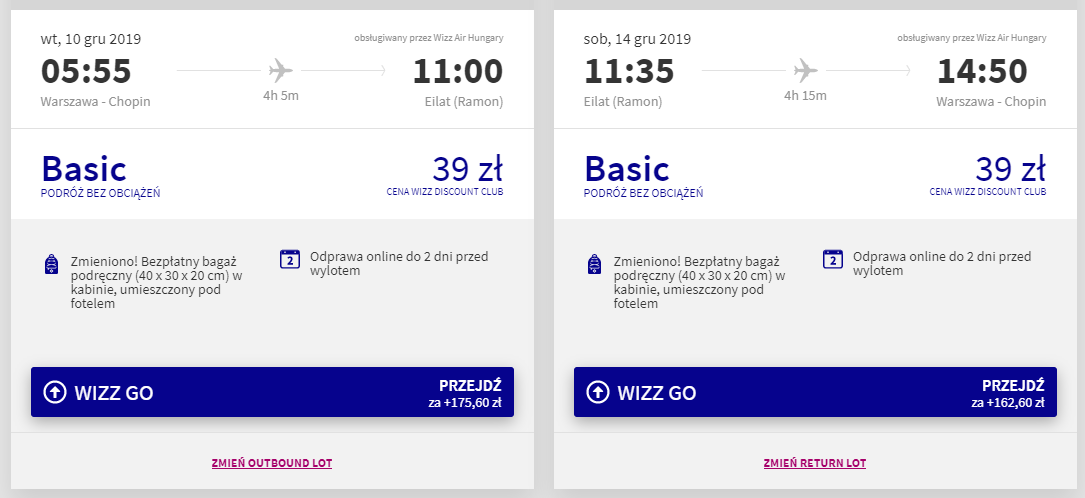Viewport: 1085px width, 498px height.
Task: Open the ZMIEŃ OUTBOUND LOT link
Action: pyautogui.click(x=272, y=463)
